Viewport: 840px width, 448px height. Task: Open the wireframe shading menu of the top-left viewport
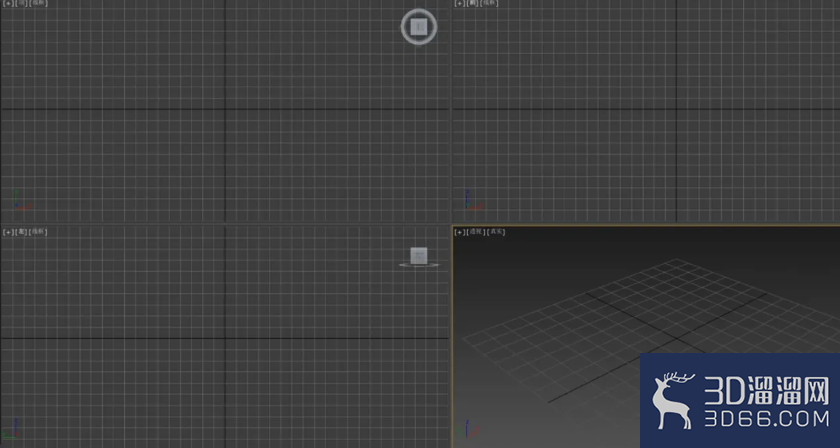(x=38, y=3)
